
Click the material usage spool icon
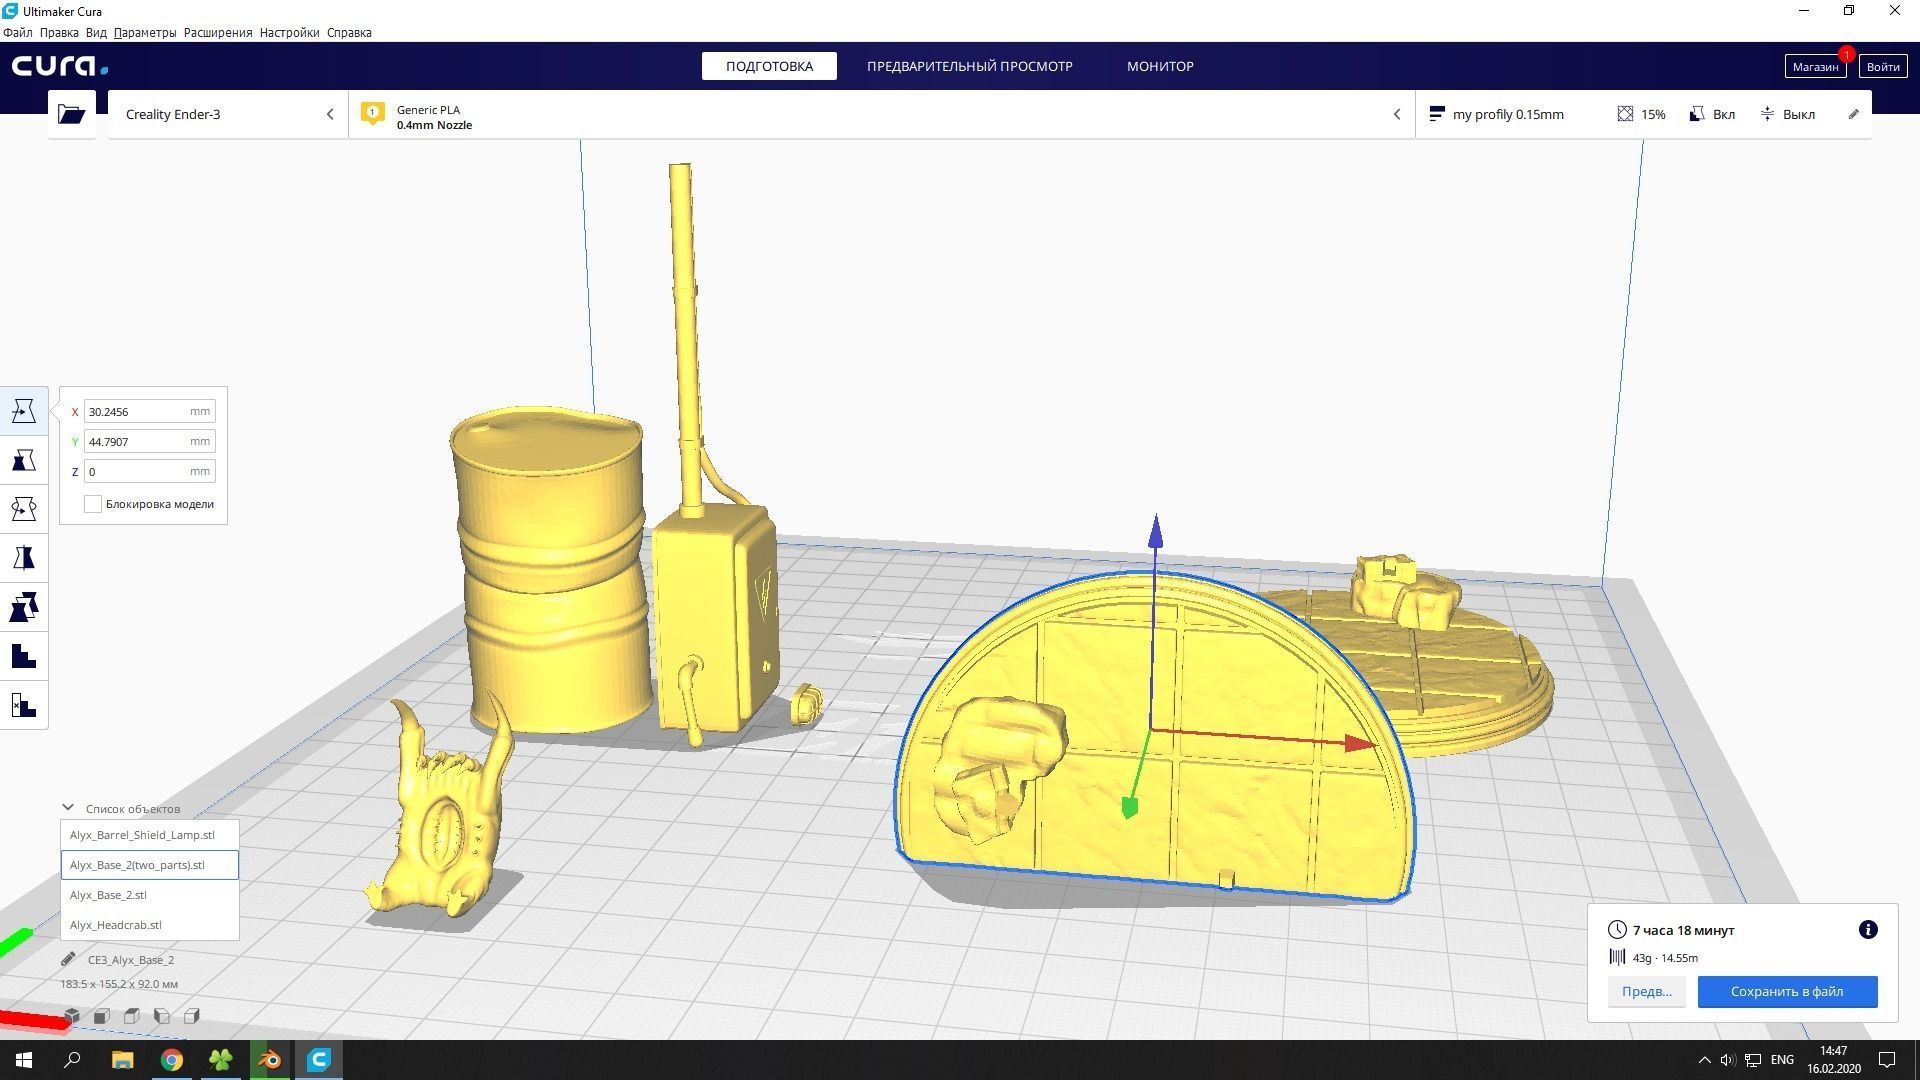1617,957
